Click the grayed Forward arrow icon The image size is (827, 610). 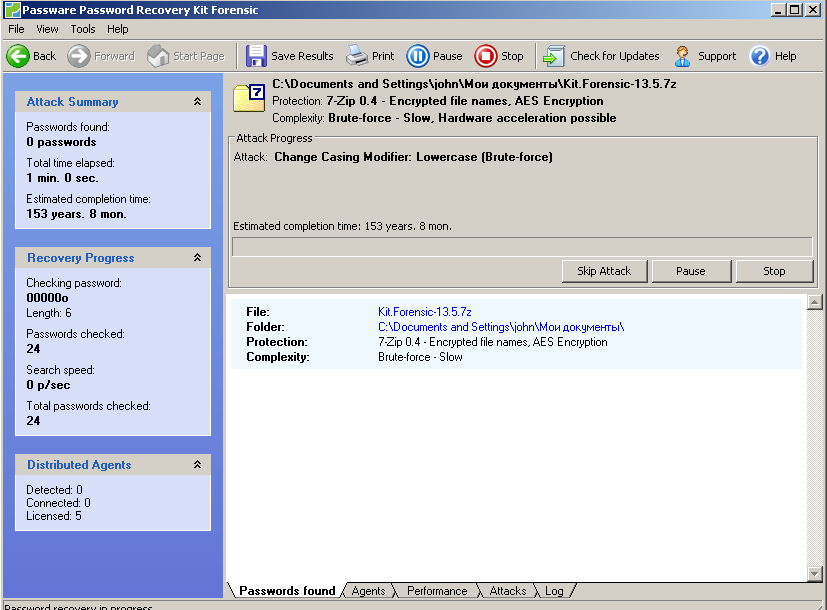[x=79, y=56]
